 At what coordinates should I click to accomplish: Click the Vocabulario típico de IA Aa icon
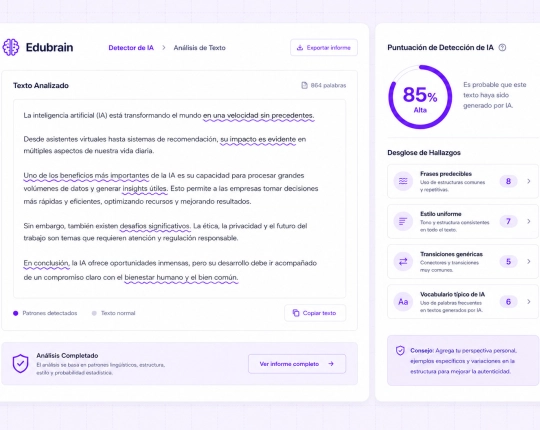click(x=403, y=302)
